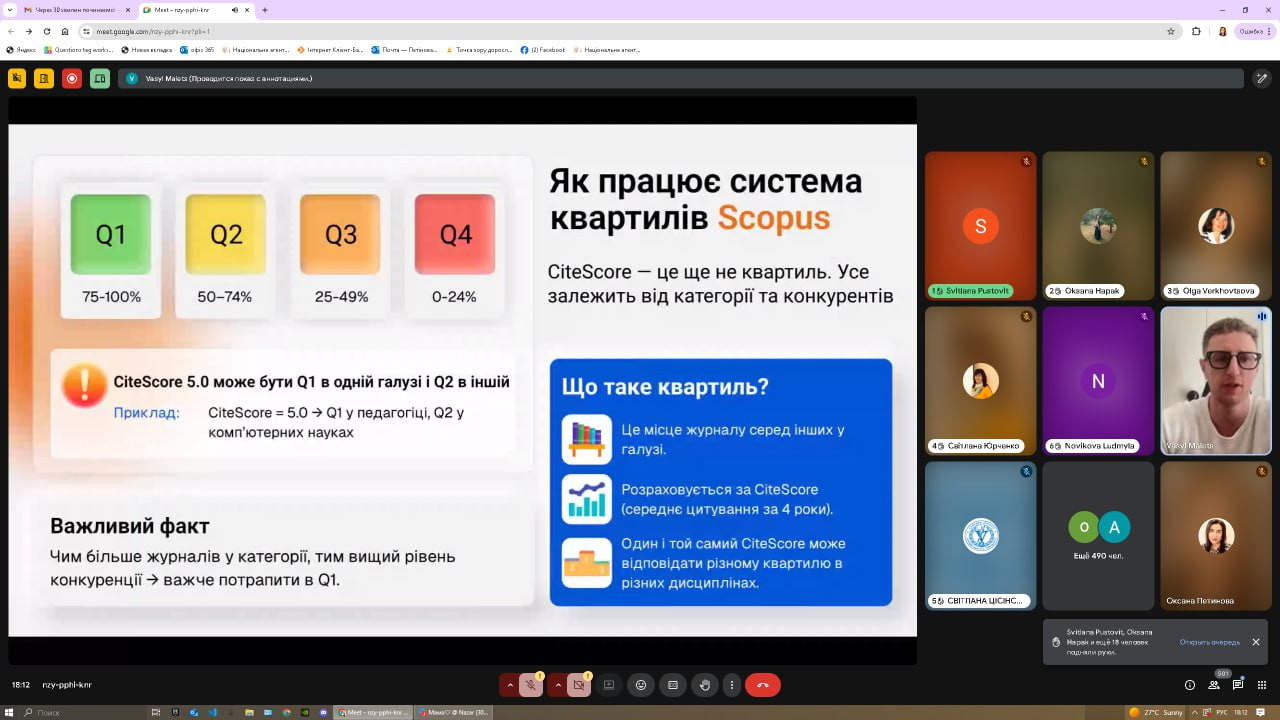Viewport: 1280px width, 720px height.
Task: Expand audio settings arrow beside the microphone
Action: click(510, 685)
